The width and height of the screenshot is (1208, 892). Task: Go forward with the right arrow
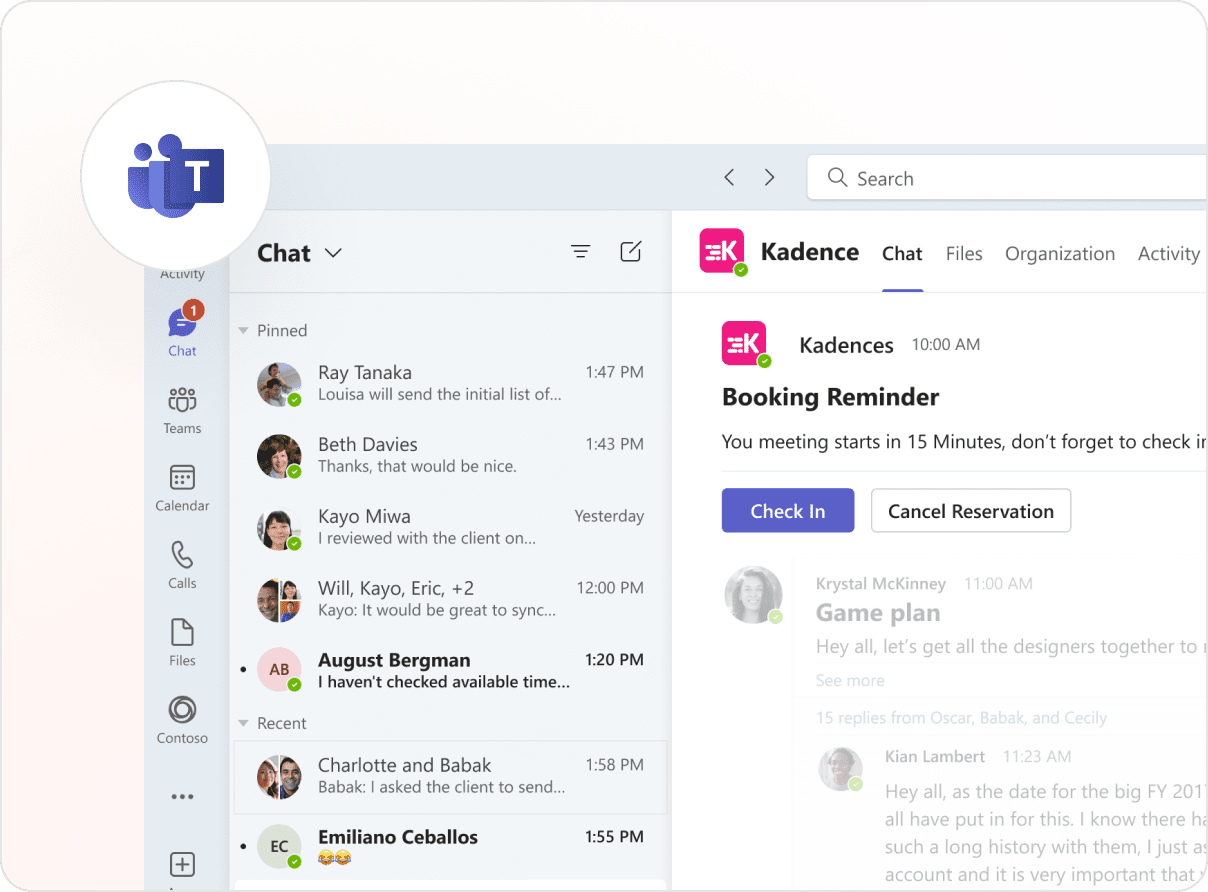(x=769, y=177)
